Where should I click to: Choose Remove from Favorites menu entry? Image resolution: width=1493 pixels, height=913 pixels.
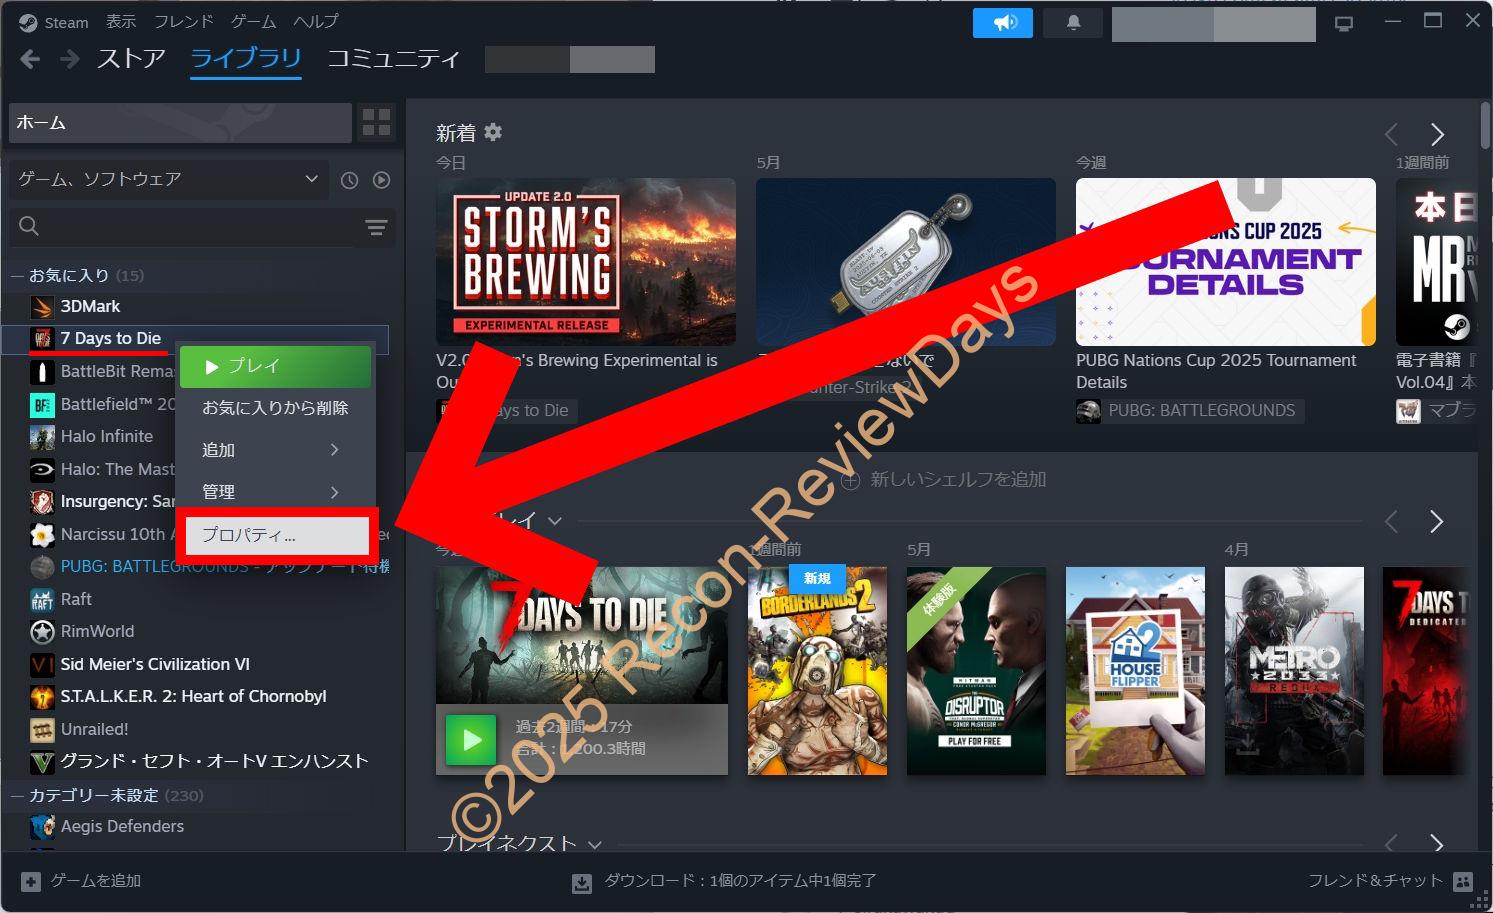point(274,408)
